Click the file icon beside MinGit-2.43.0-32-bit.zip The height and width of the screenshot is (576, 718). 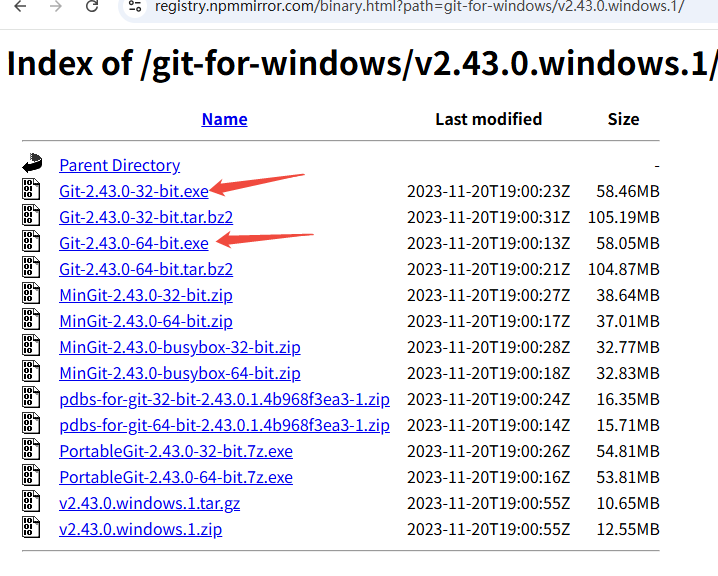[x=31, y=294]
